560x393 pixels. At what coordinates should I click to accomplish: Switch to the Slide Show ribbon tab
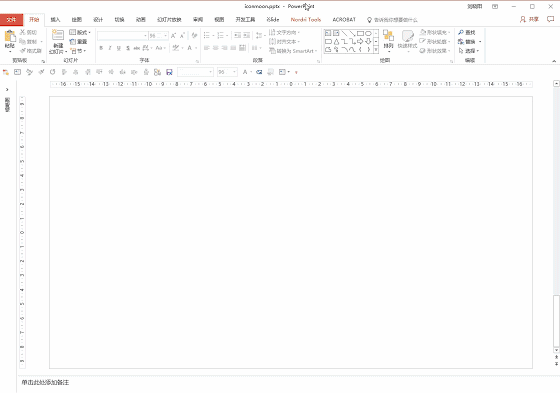[x=169, y=20]
